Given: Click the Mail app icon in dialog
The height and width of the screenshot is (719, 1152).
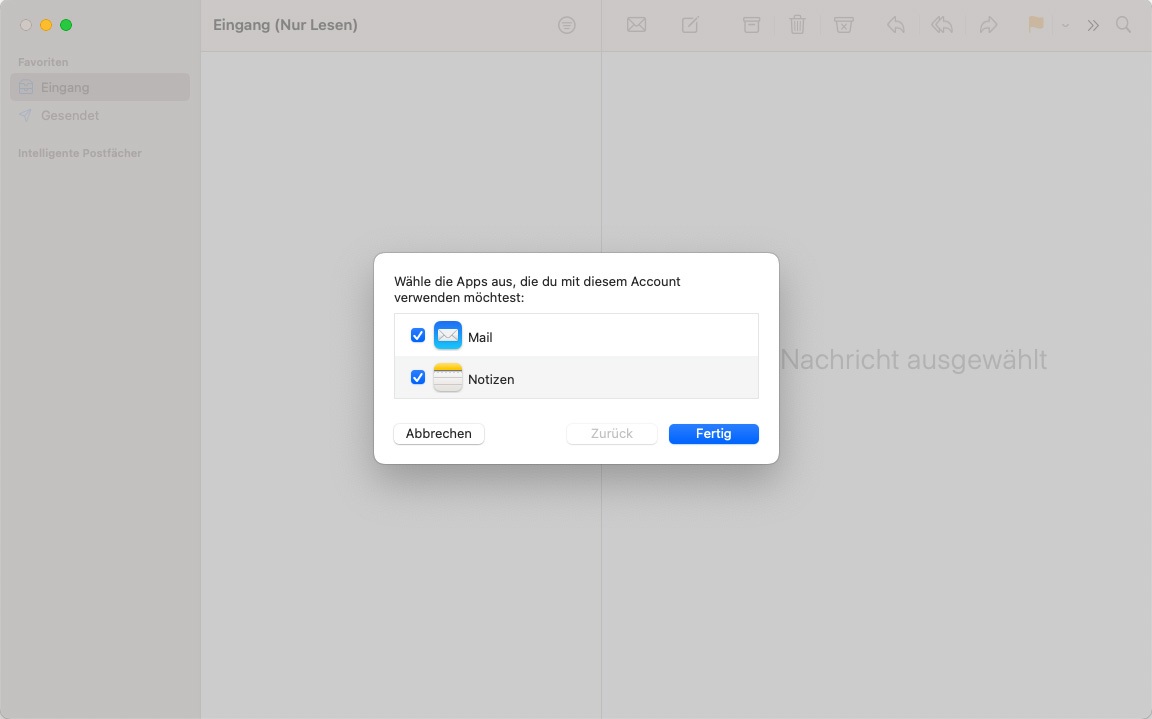Looking at the screenshot, I should click(x=447, y=336).
